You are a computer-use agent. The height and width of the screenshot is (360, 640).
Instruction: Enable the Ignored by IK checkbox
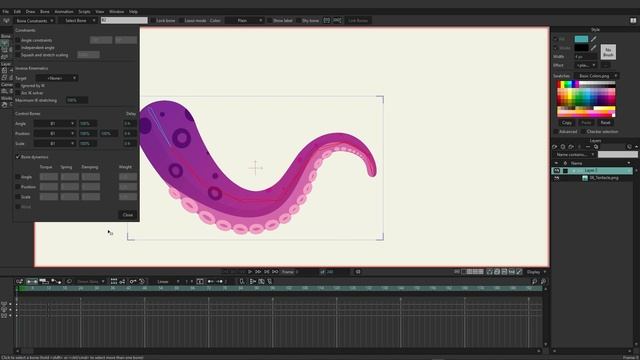18,86
